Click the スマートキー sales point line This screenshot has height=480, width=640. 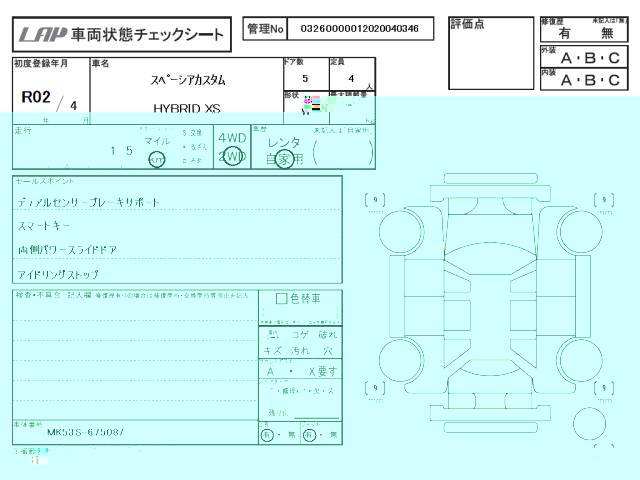coord(44,226)
